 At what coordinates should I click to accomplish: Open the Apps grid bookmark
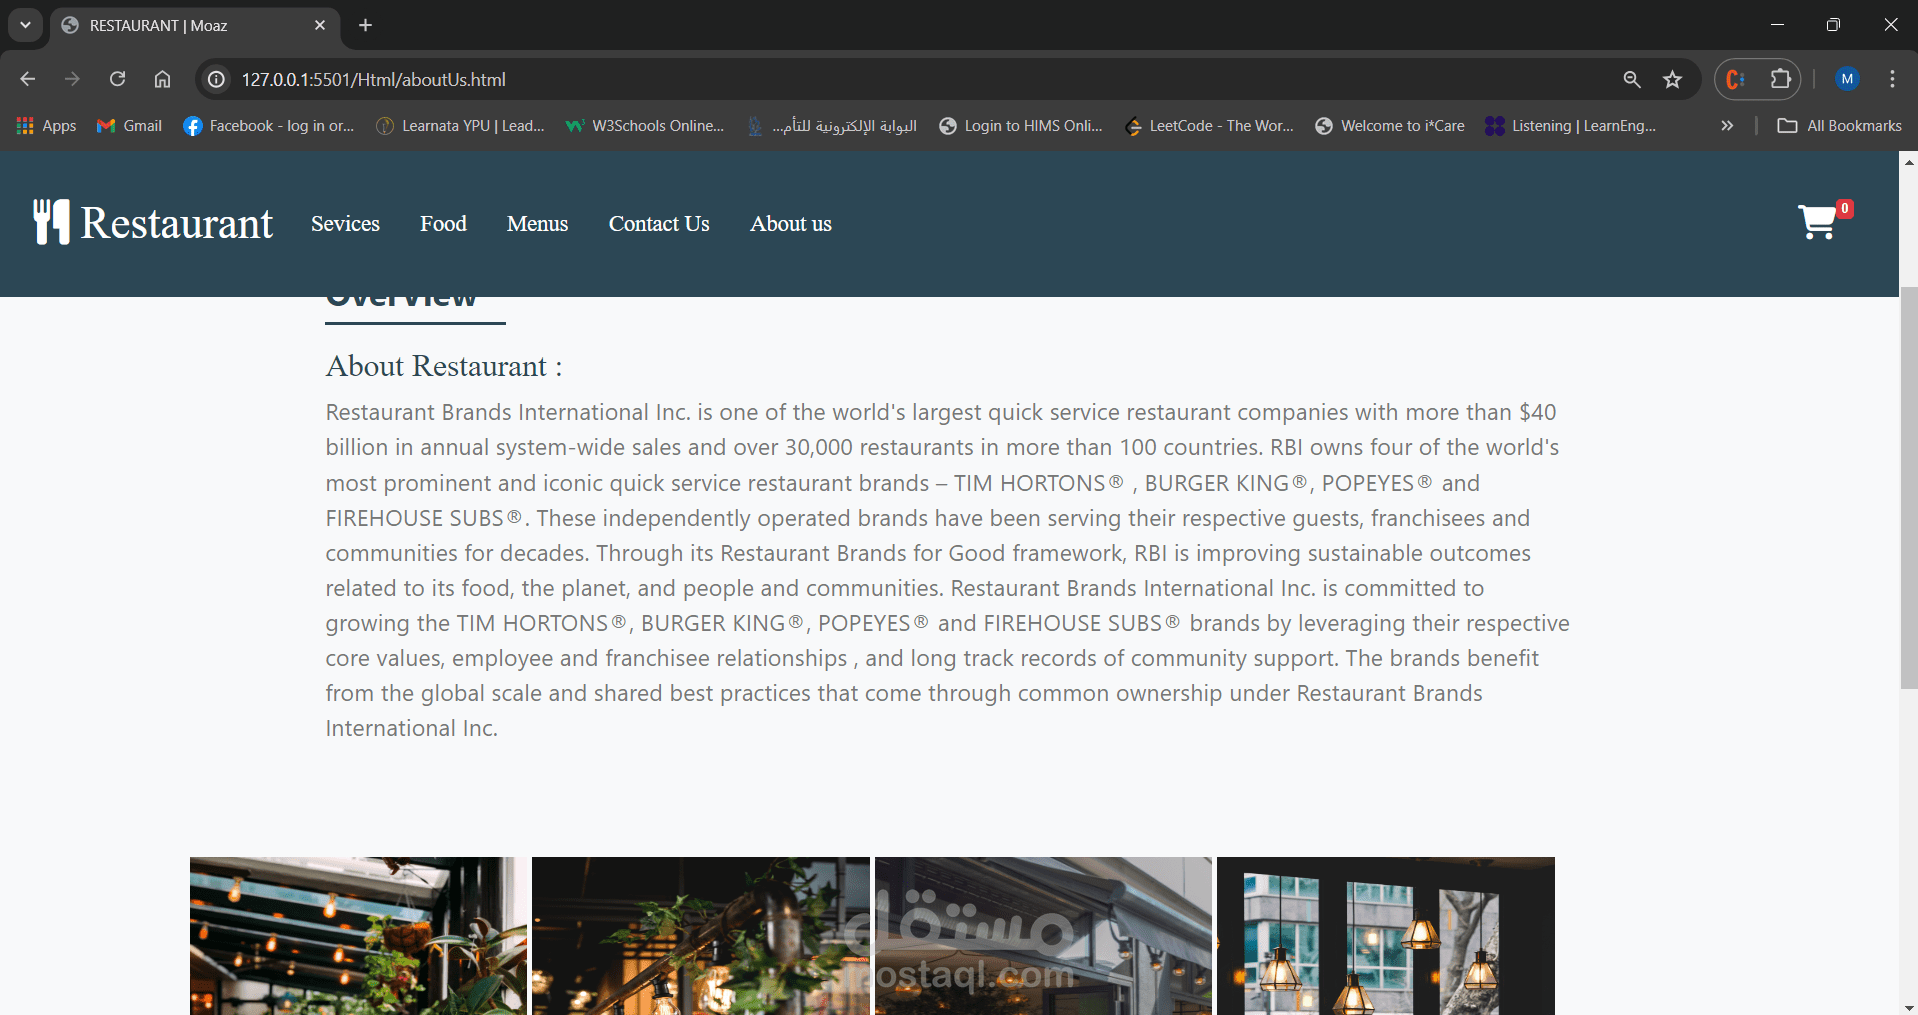coord(47,126)
